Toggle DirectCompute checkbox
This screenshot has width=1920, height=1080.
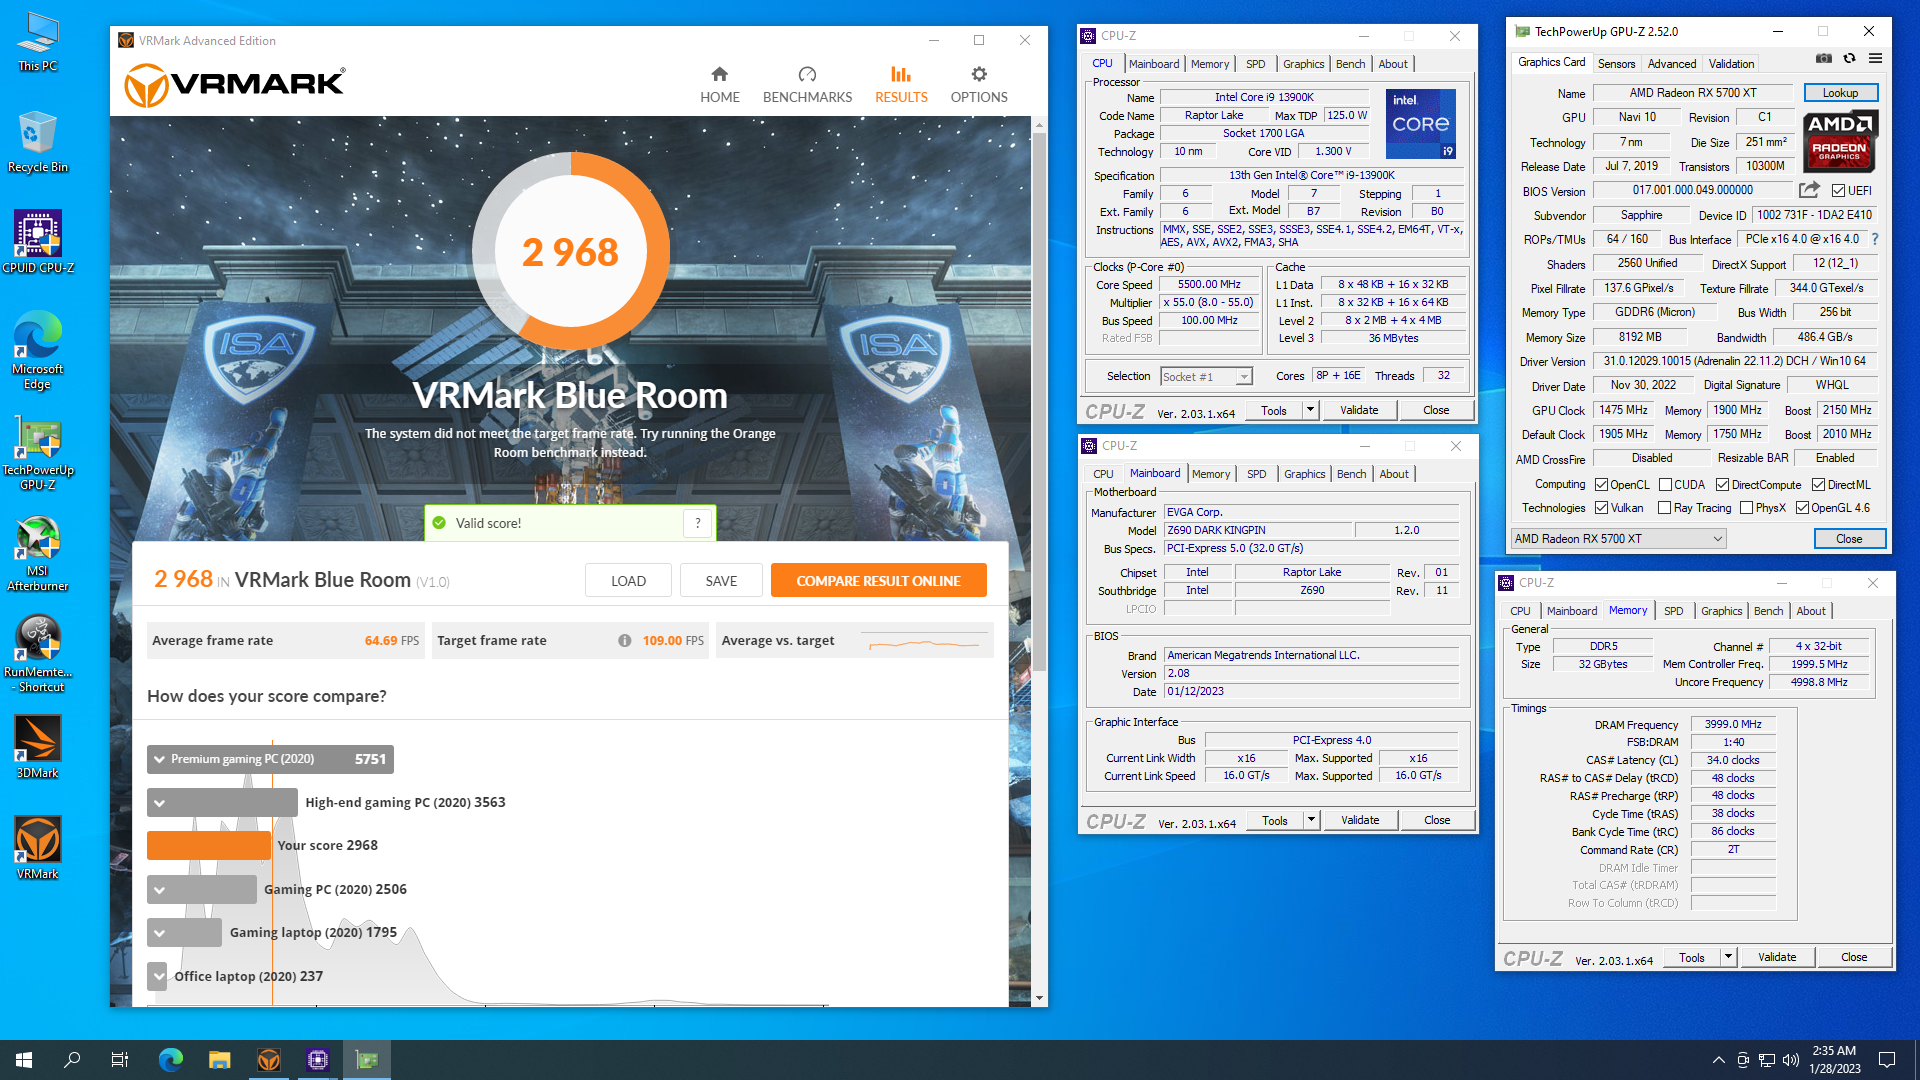(x=1722, y=485)
